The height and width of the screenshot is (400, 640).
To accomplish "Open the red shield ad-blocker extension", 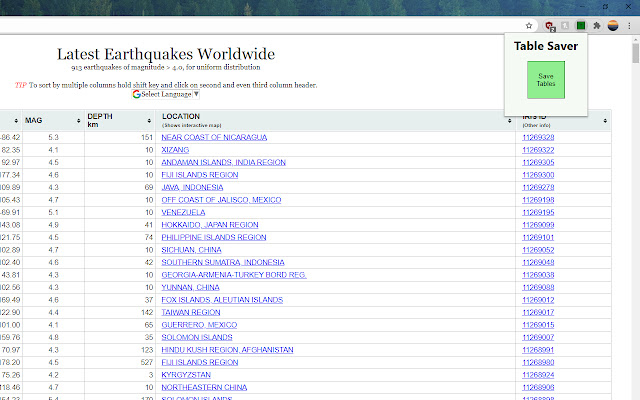I will [549, 26].
